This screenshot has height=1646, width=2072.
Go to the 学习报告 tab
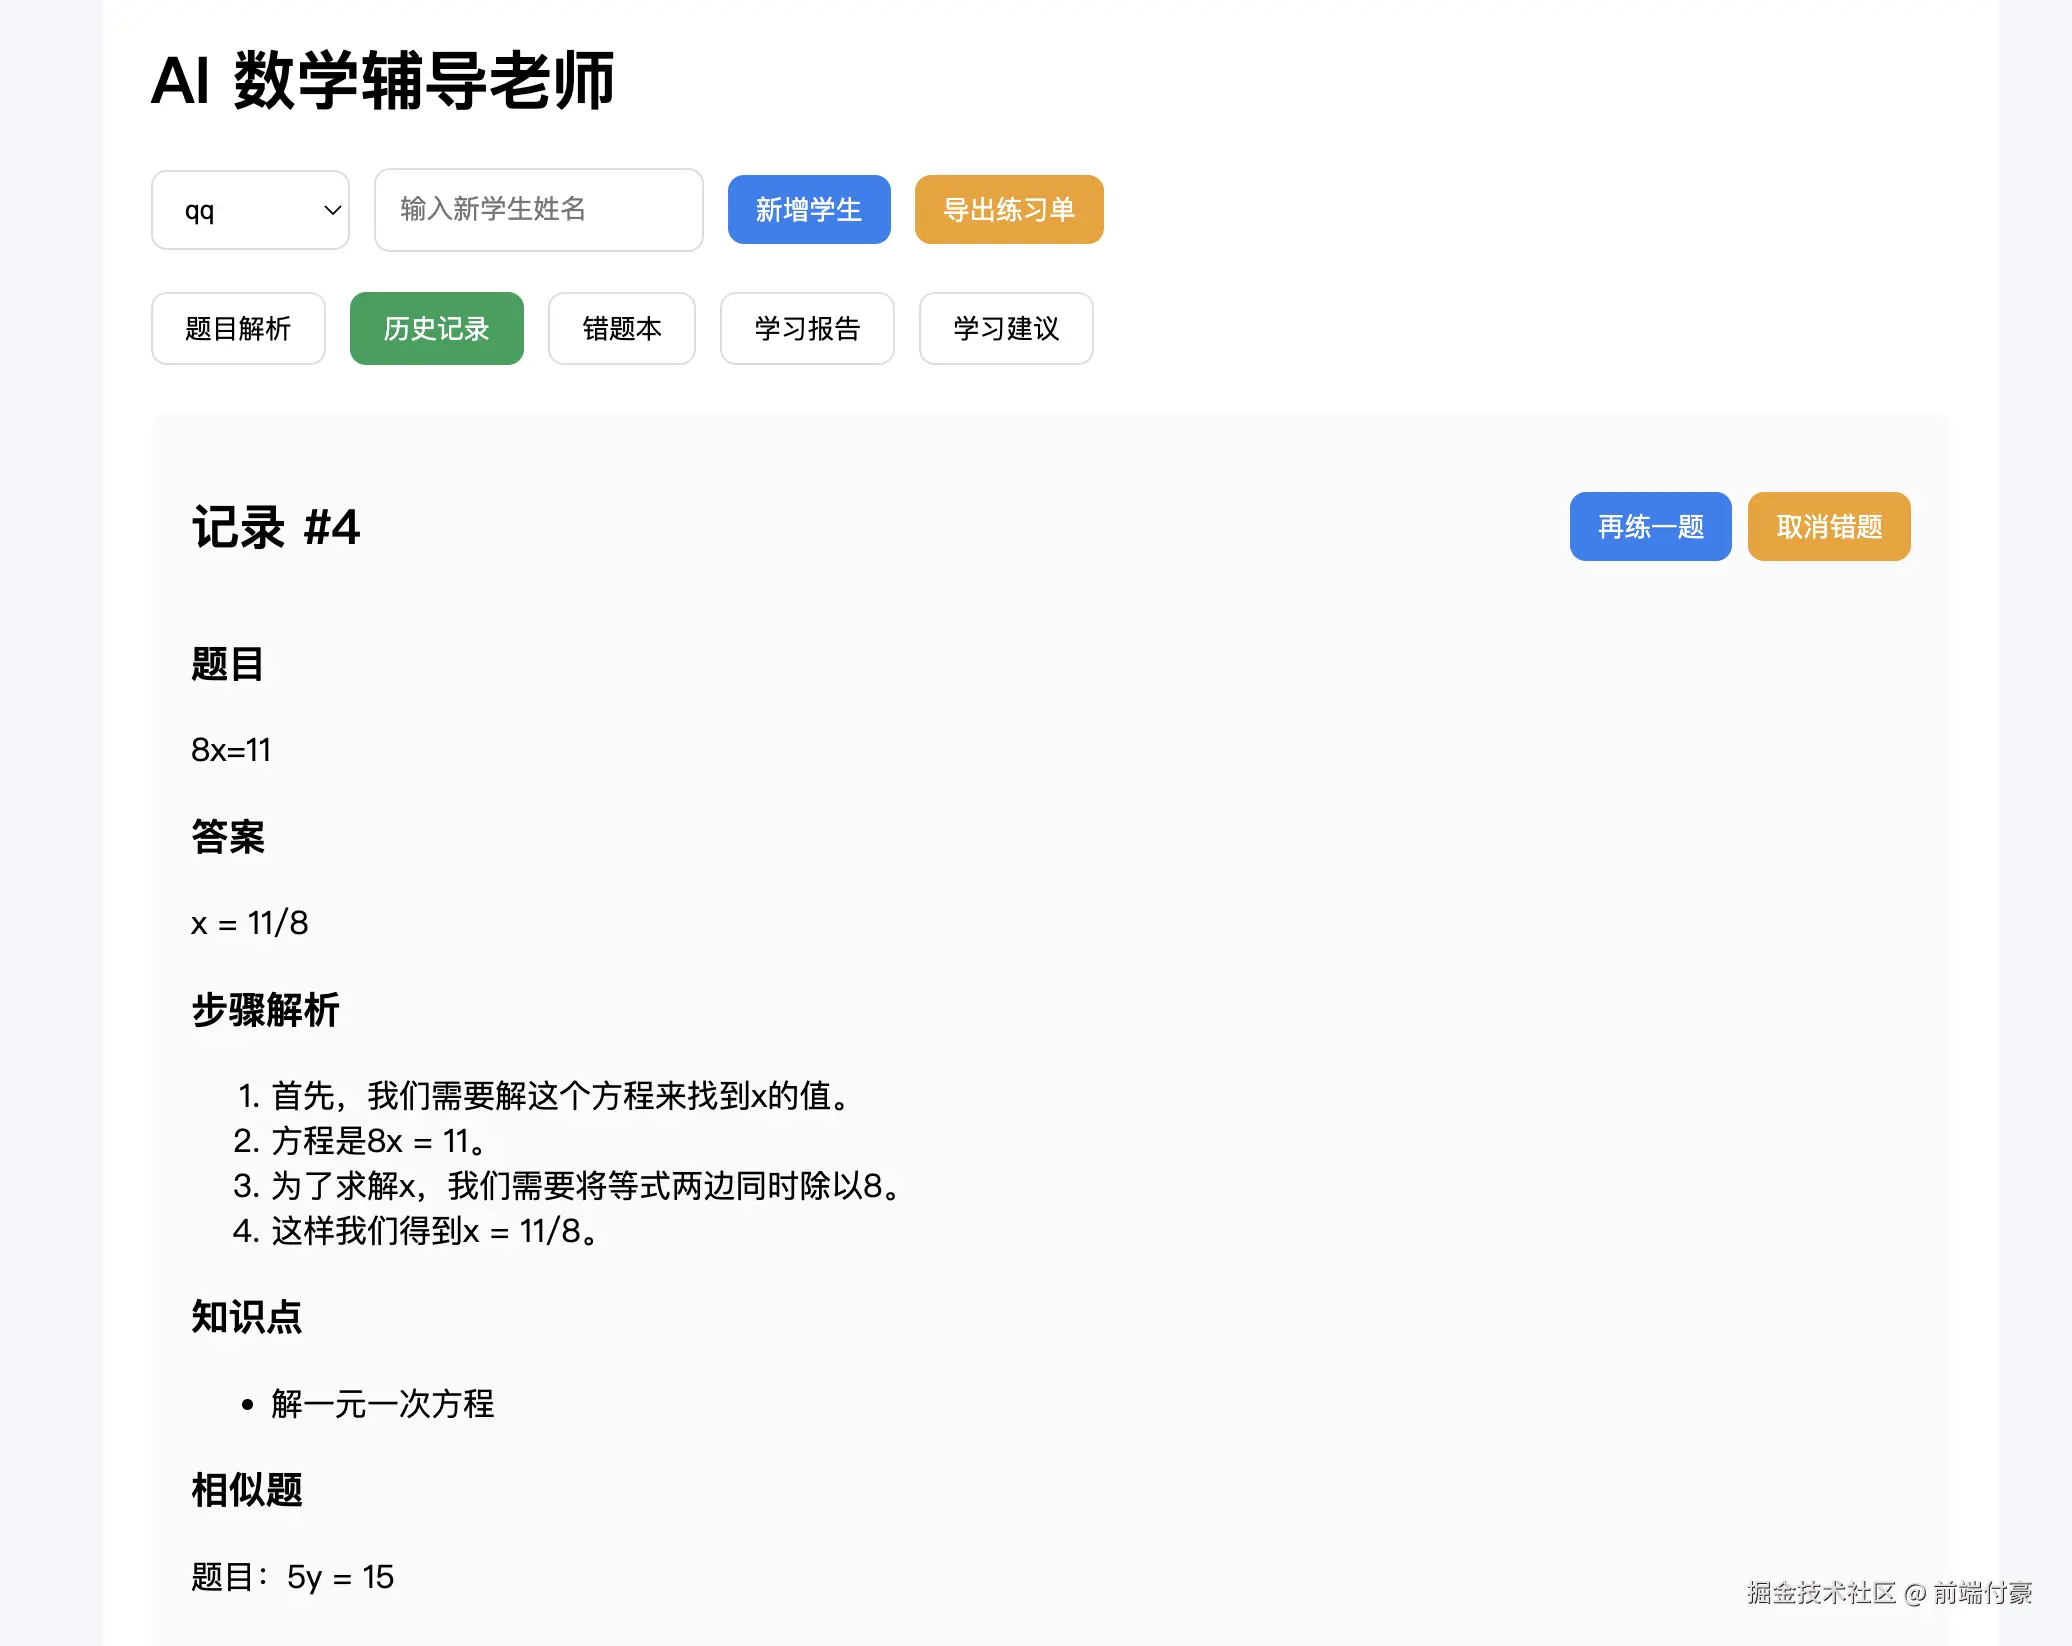point(806,329)
